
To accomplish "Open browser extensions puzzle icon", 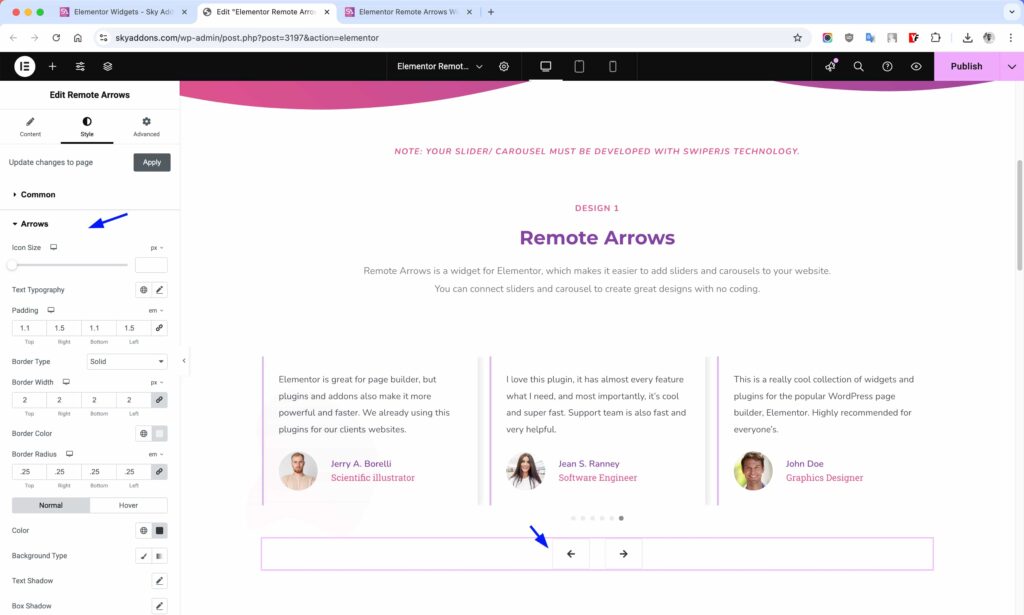I will 935,38.
